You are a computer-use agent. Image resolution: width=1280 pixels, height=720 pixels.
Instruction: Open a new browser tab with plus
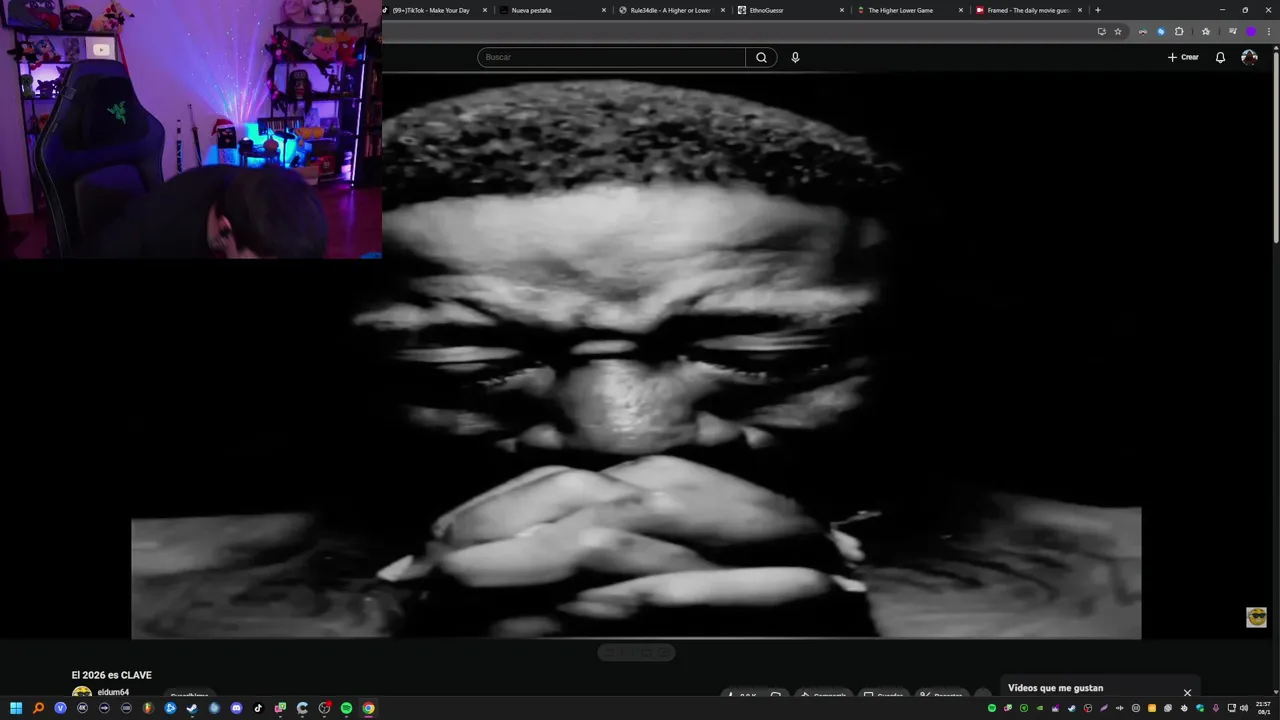[1098, 10]
